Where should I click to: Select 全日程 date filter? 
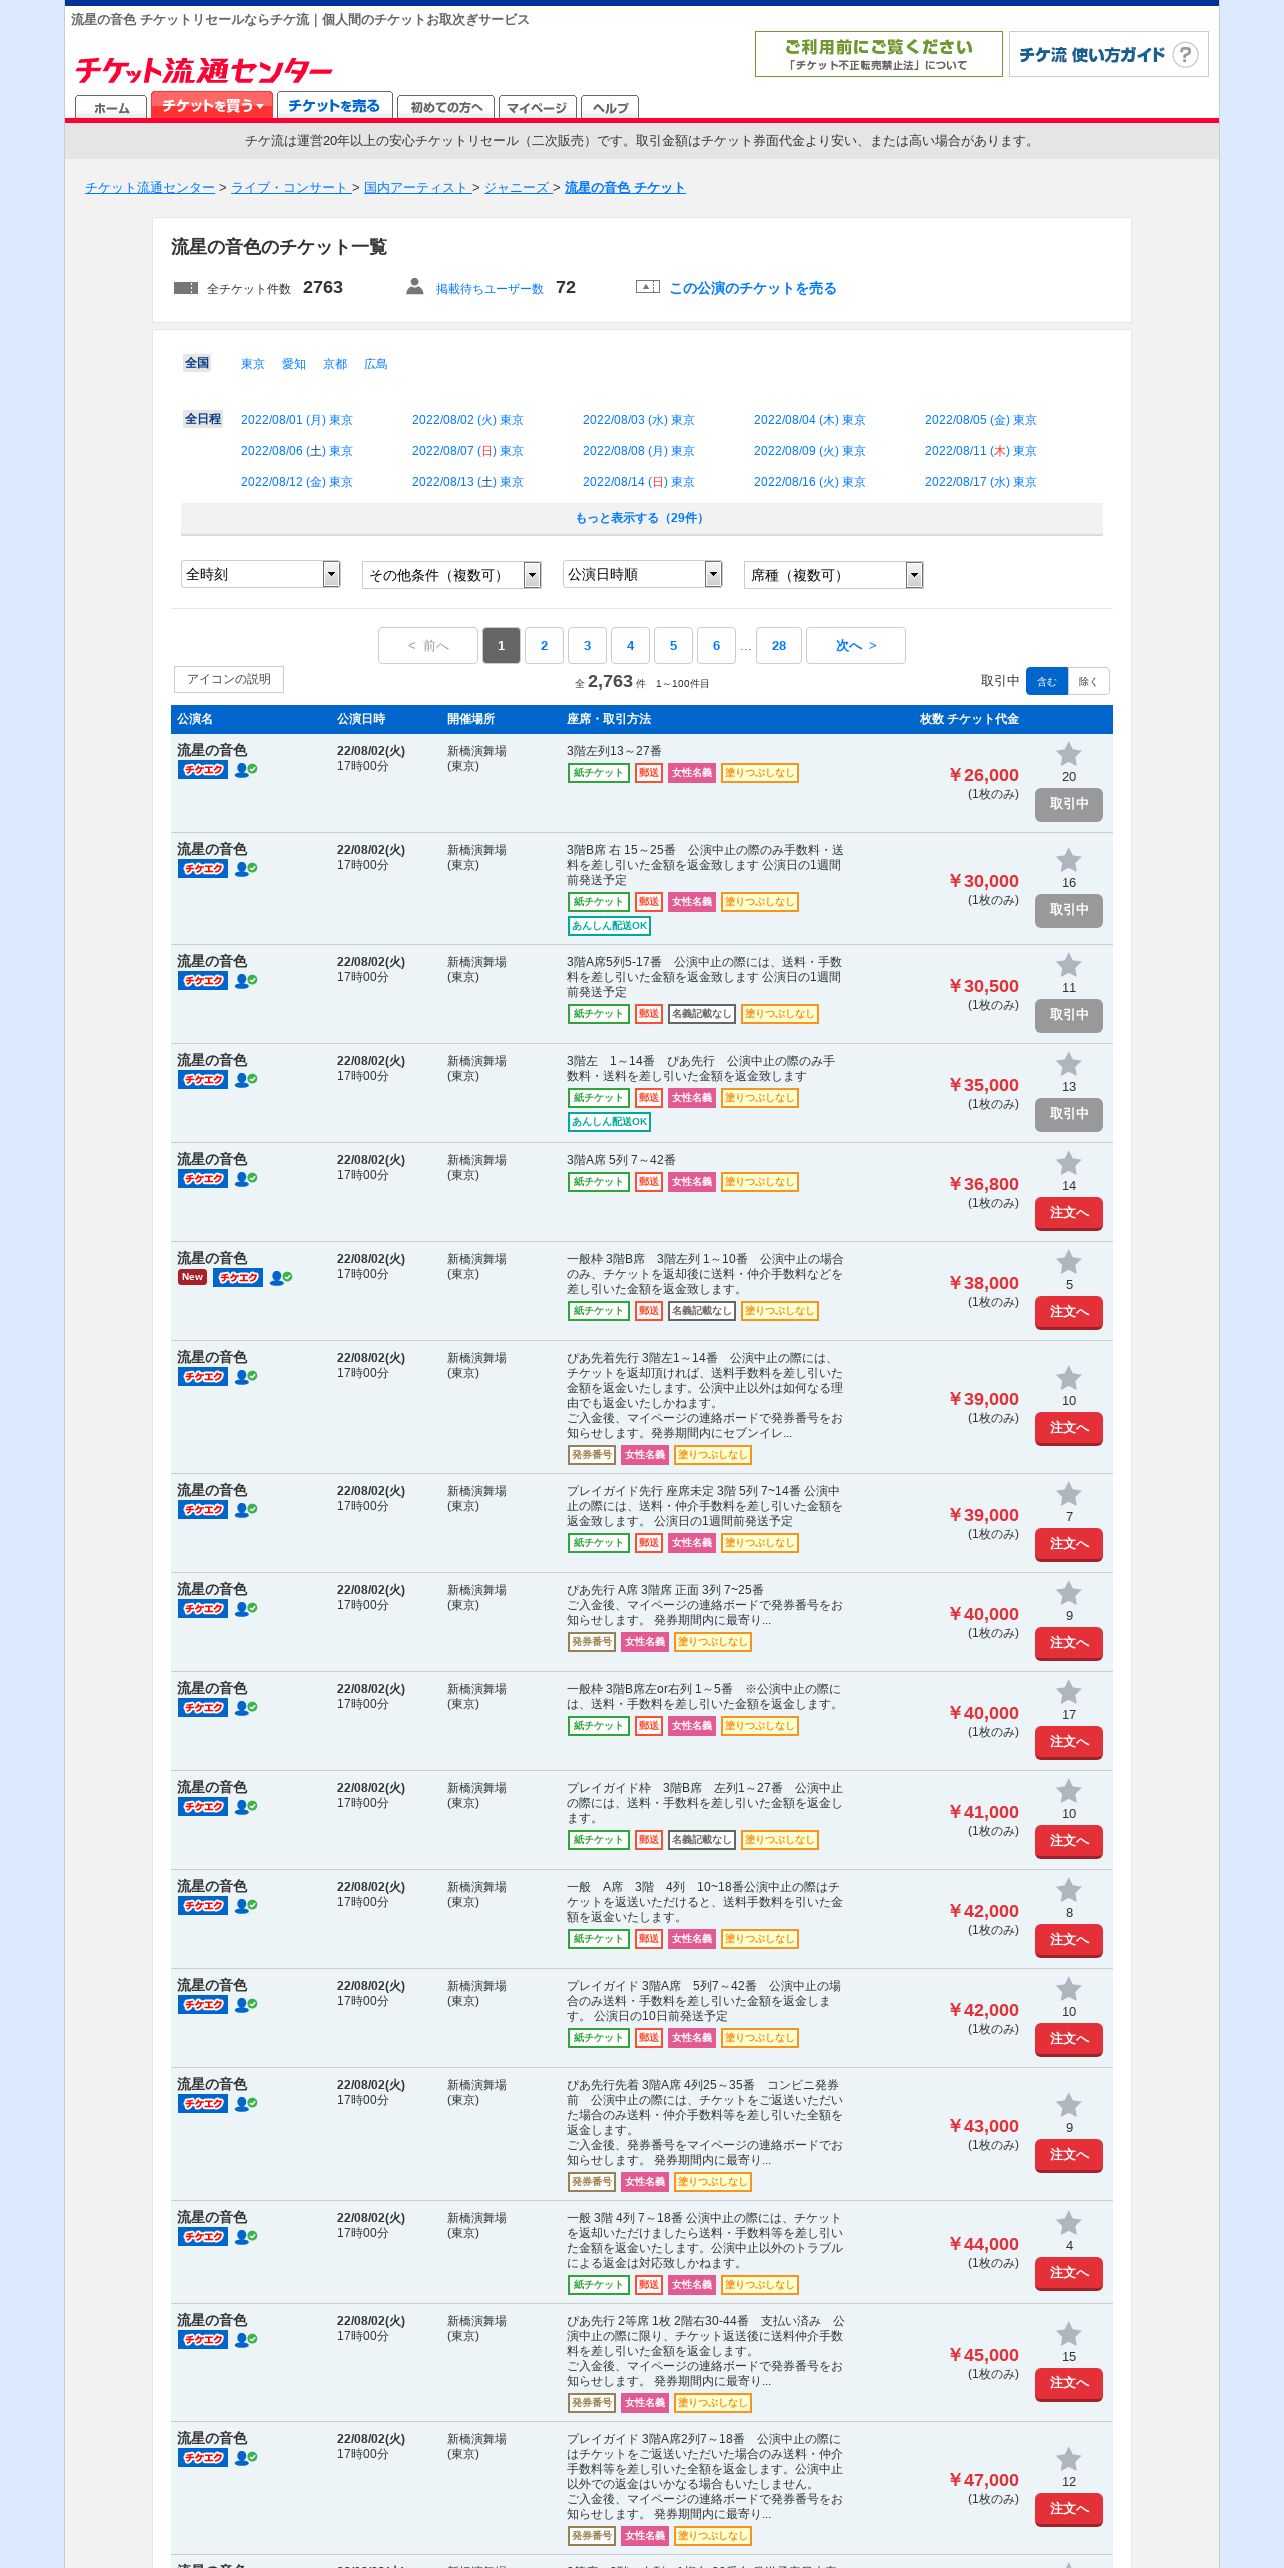click(x=203, y=419)
